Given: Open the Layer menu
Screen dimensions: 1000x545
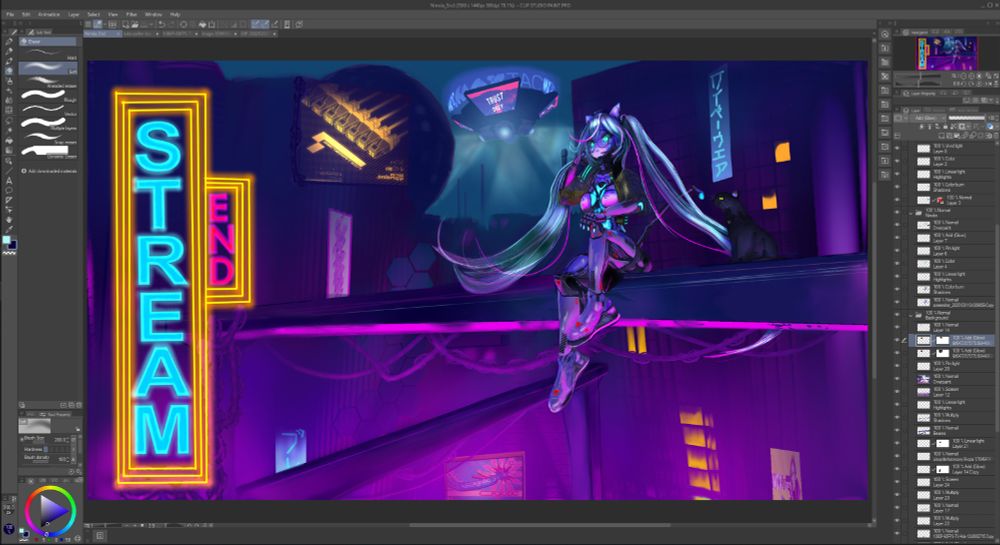Looking at the screenshot, I should (74, 14).
